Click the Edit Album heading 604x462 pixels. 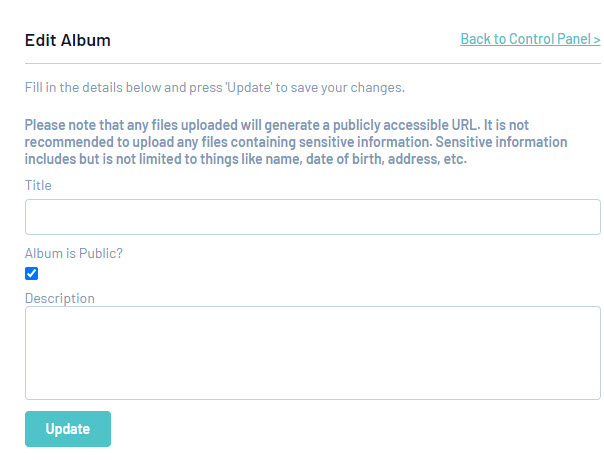[68, 41]
